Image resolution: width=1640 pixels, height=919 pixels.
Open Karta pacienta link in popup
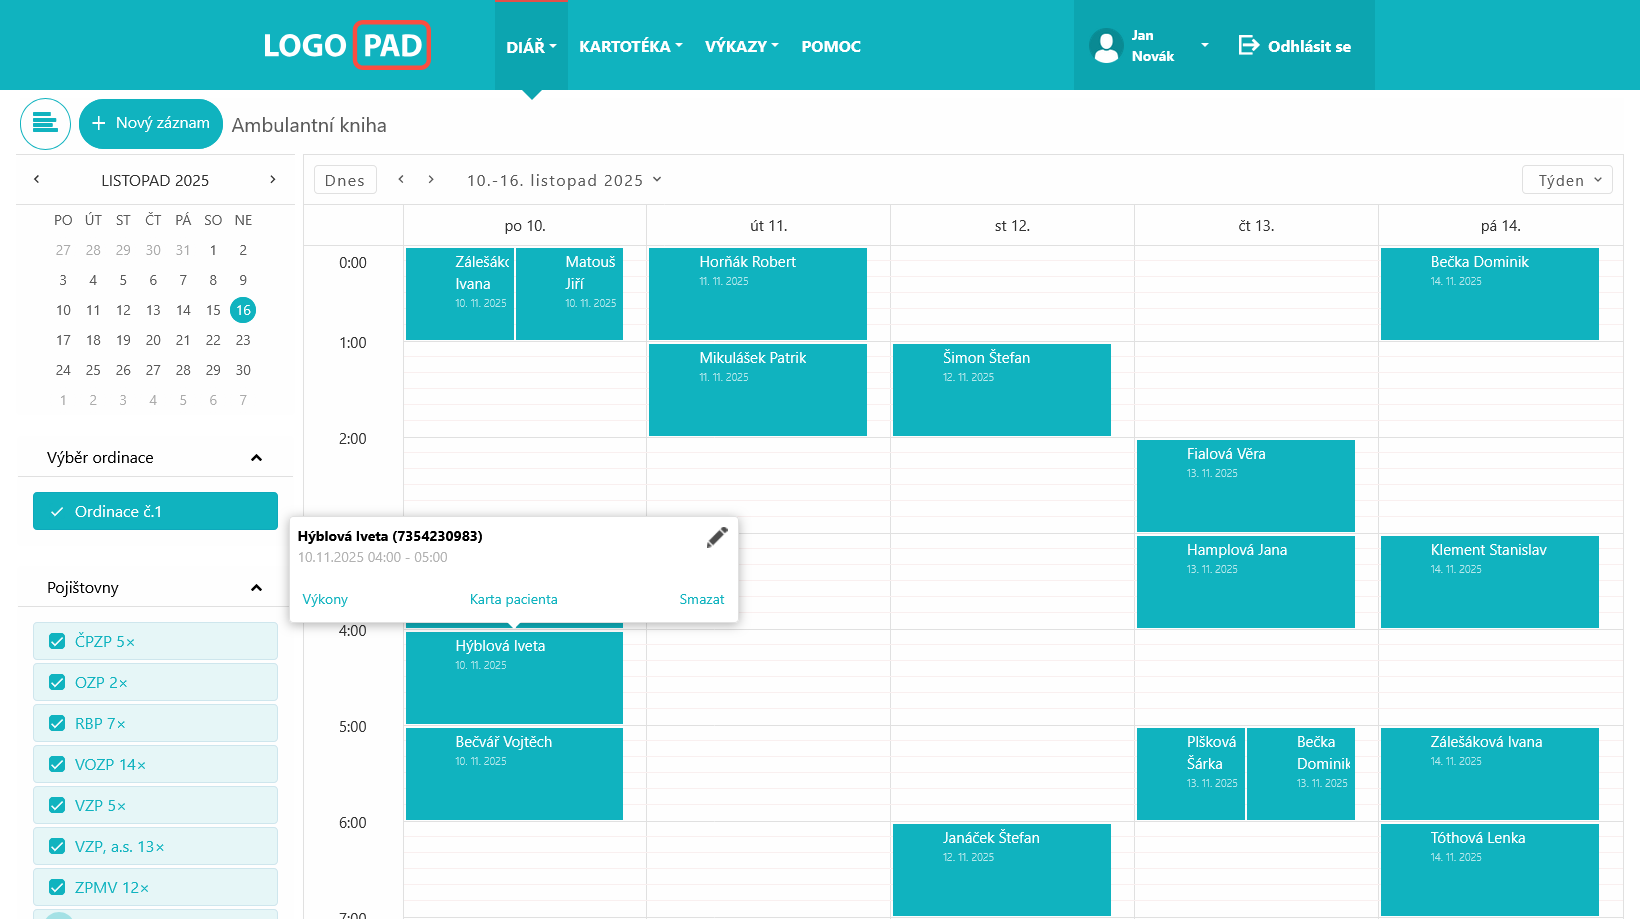coord(513,599)
